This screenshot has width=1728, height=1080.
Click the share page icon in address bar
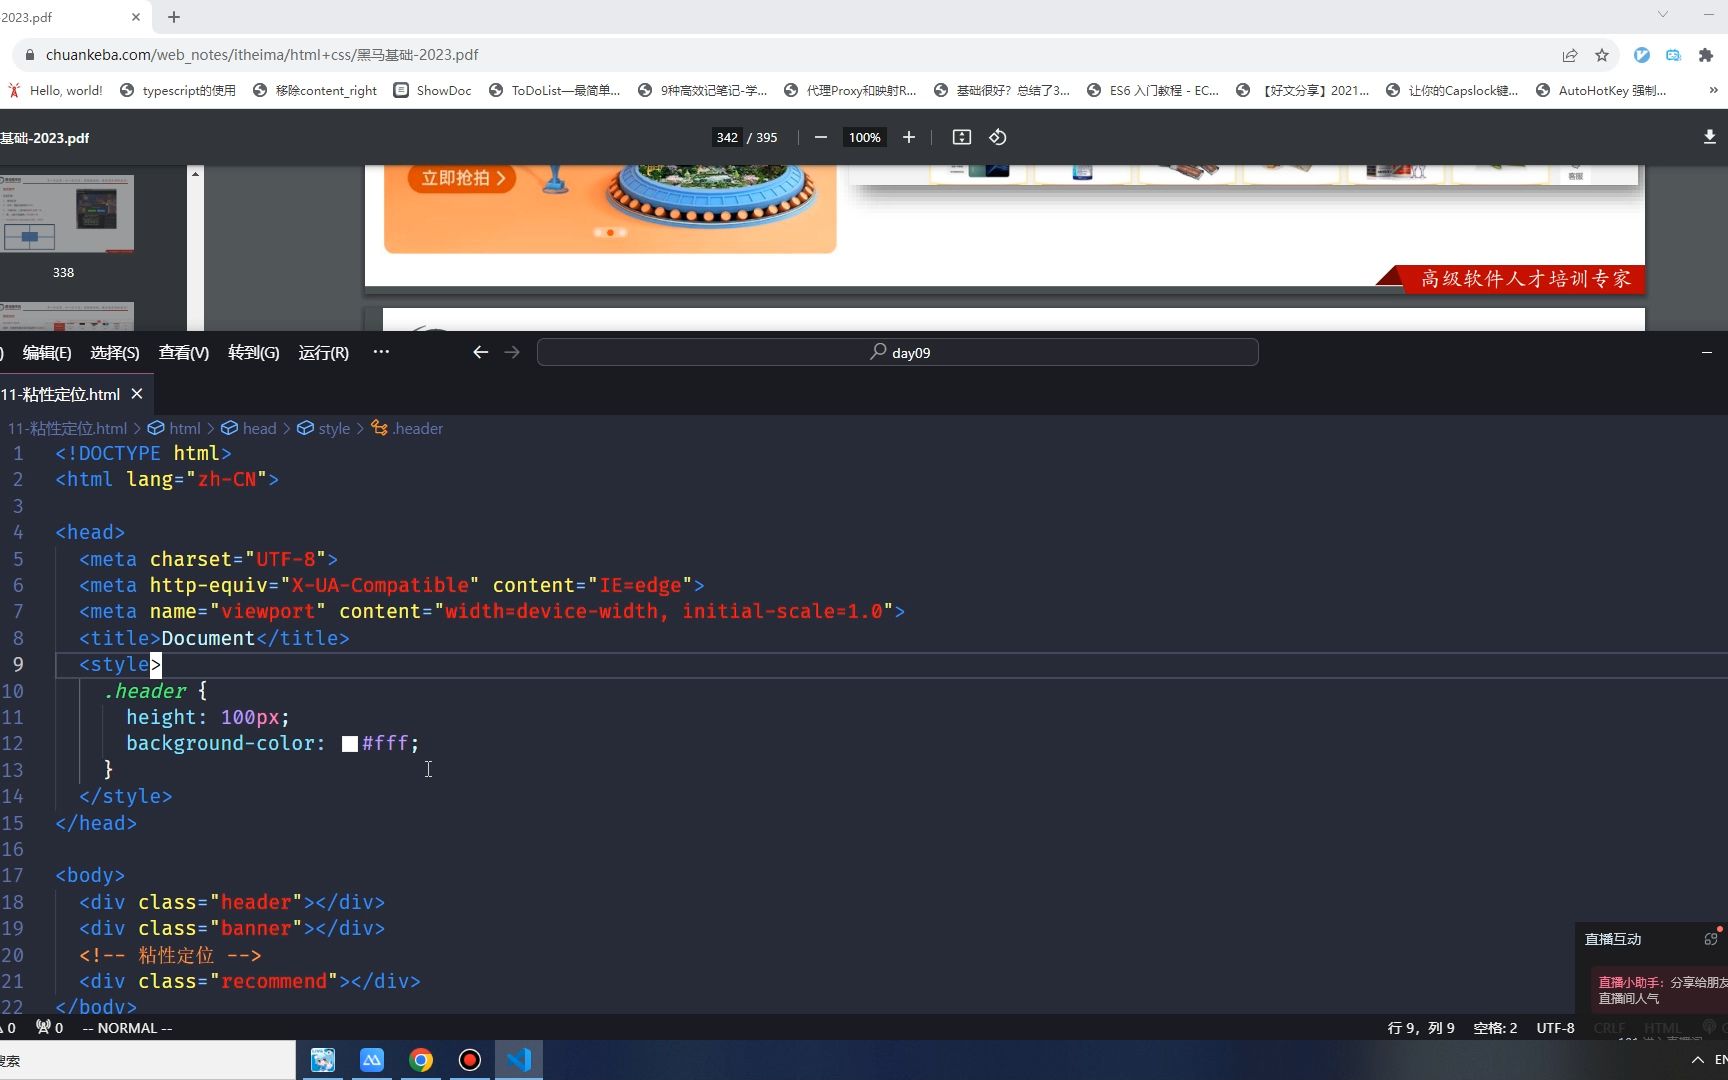click(x=1570, y=55)
